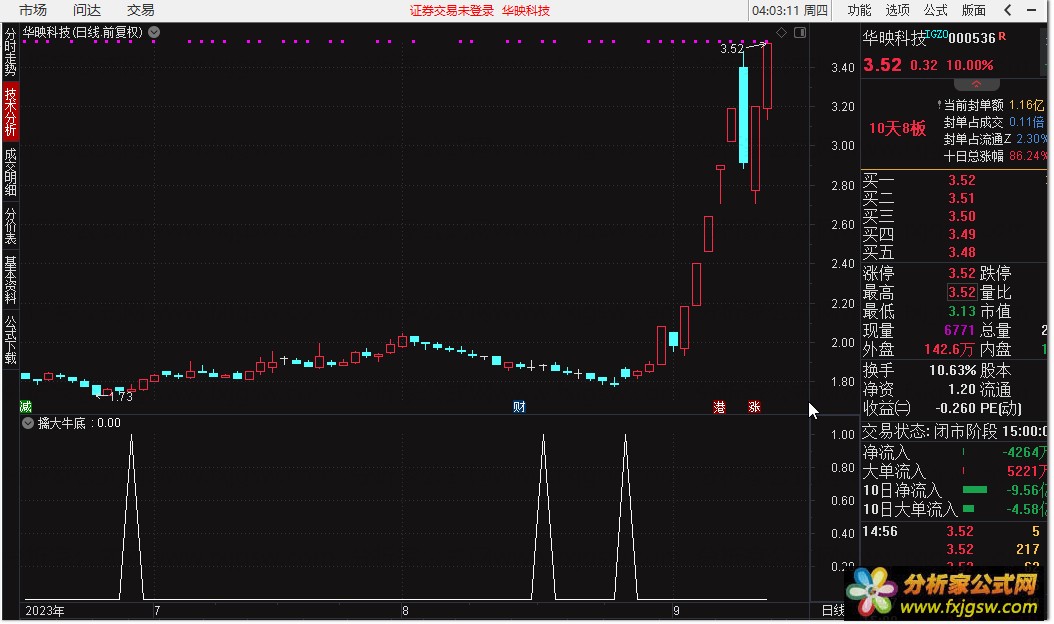This screenshot has height=624, width=1054.
Task: Click the tall cyan candlestick near the peak
Action: [743, 114]
